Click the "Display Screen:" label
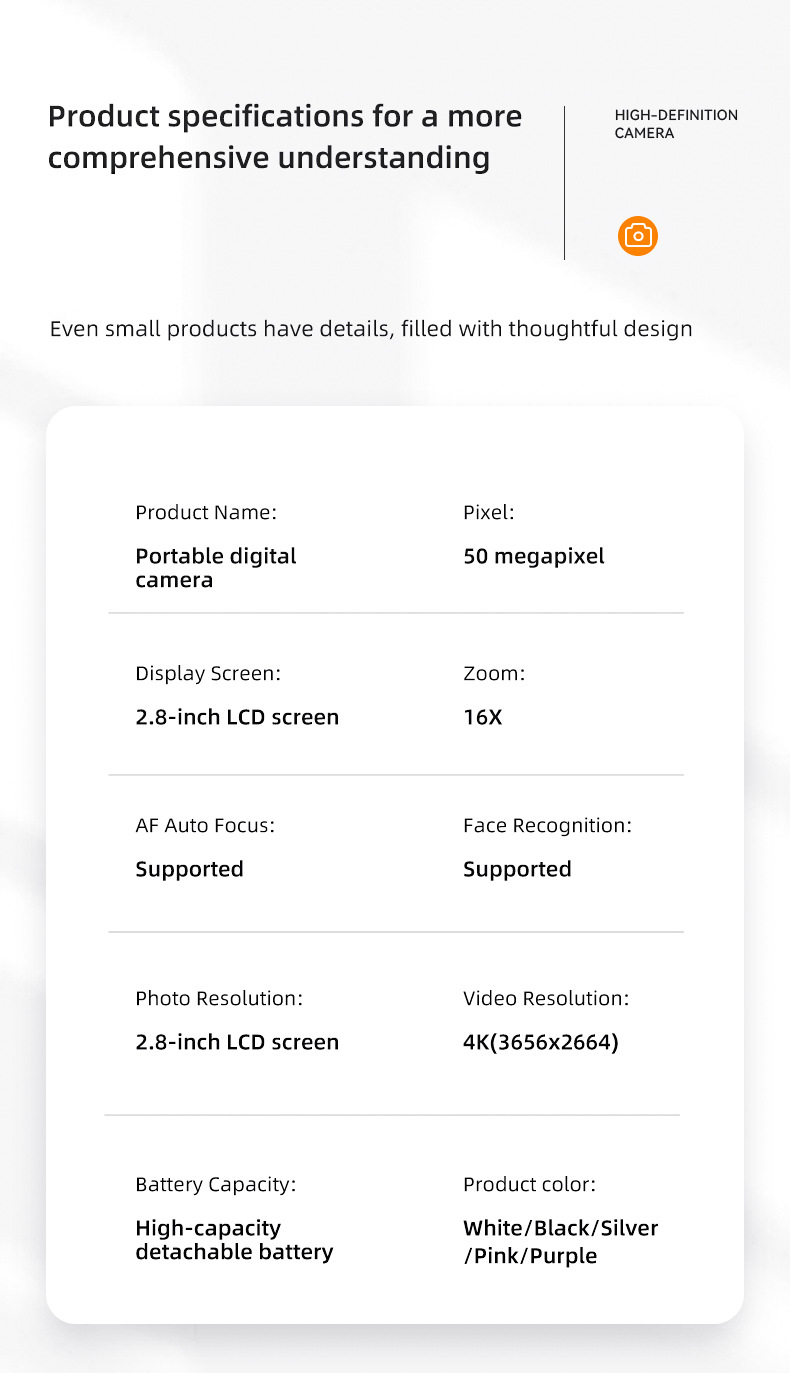The image size is (790, 1373). (x=208, y=674)
